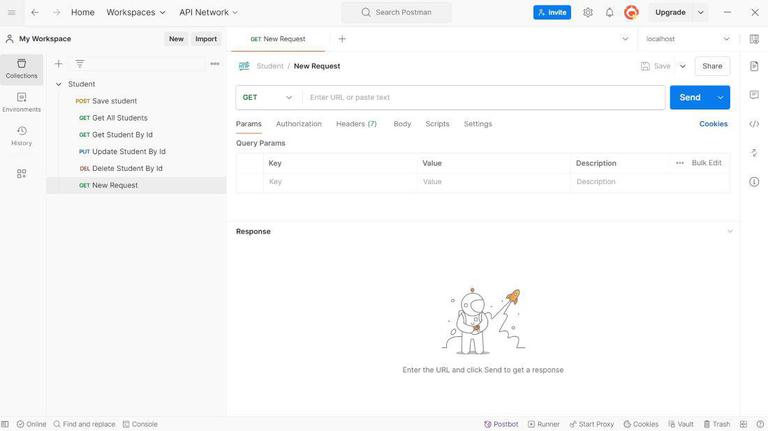This screenshot has width=768, height=431.
Task: Switch to the Body tab
Action: 402,124
